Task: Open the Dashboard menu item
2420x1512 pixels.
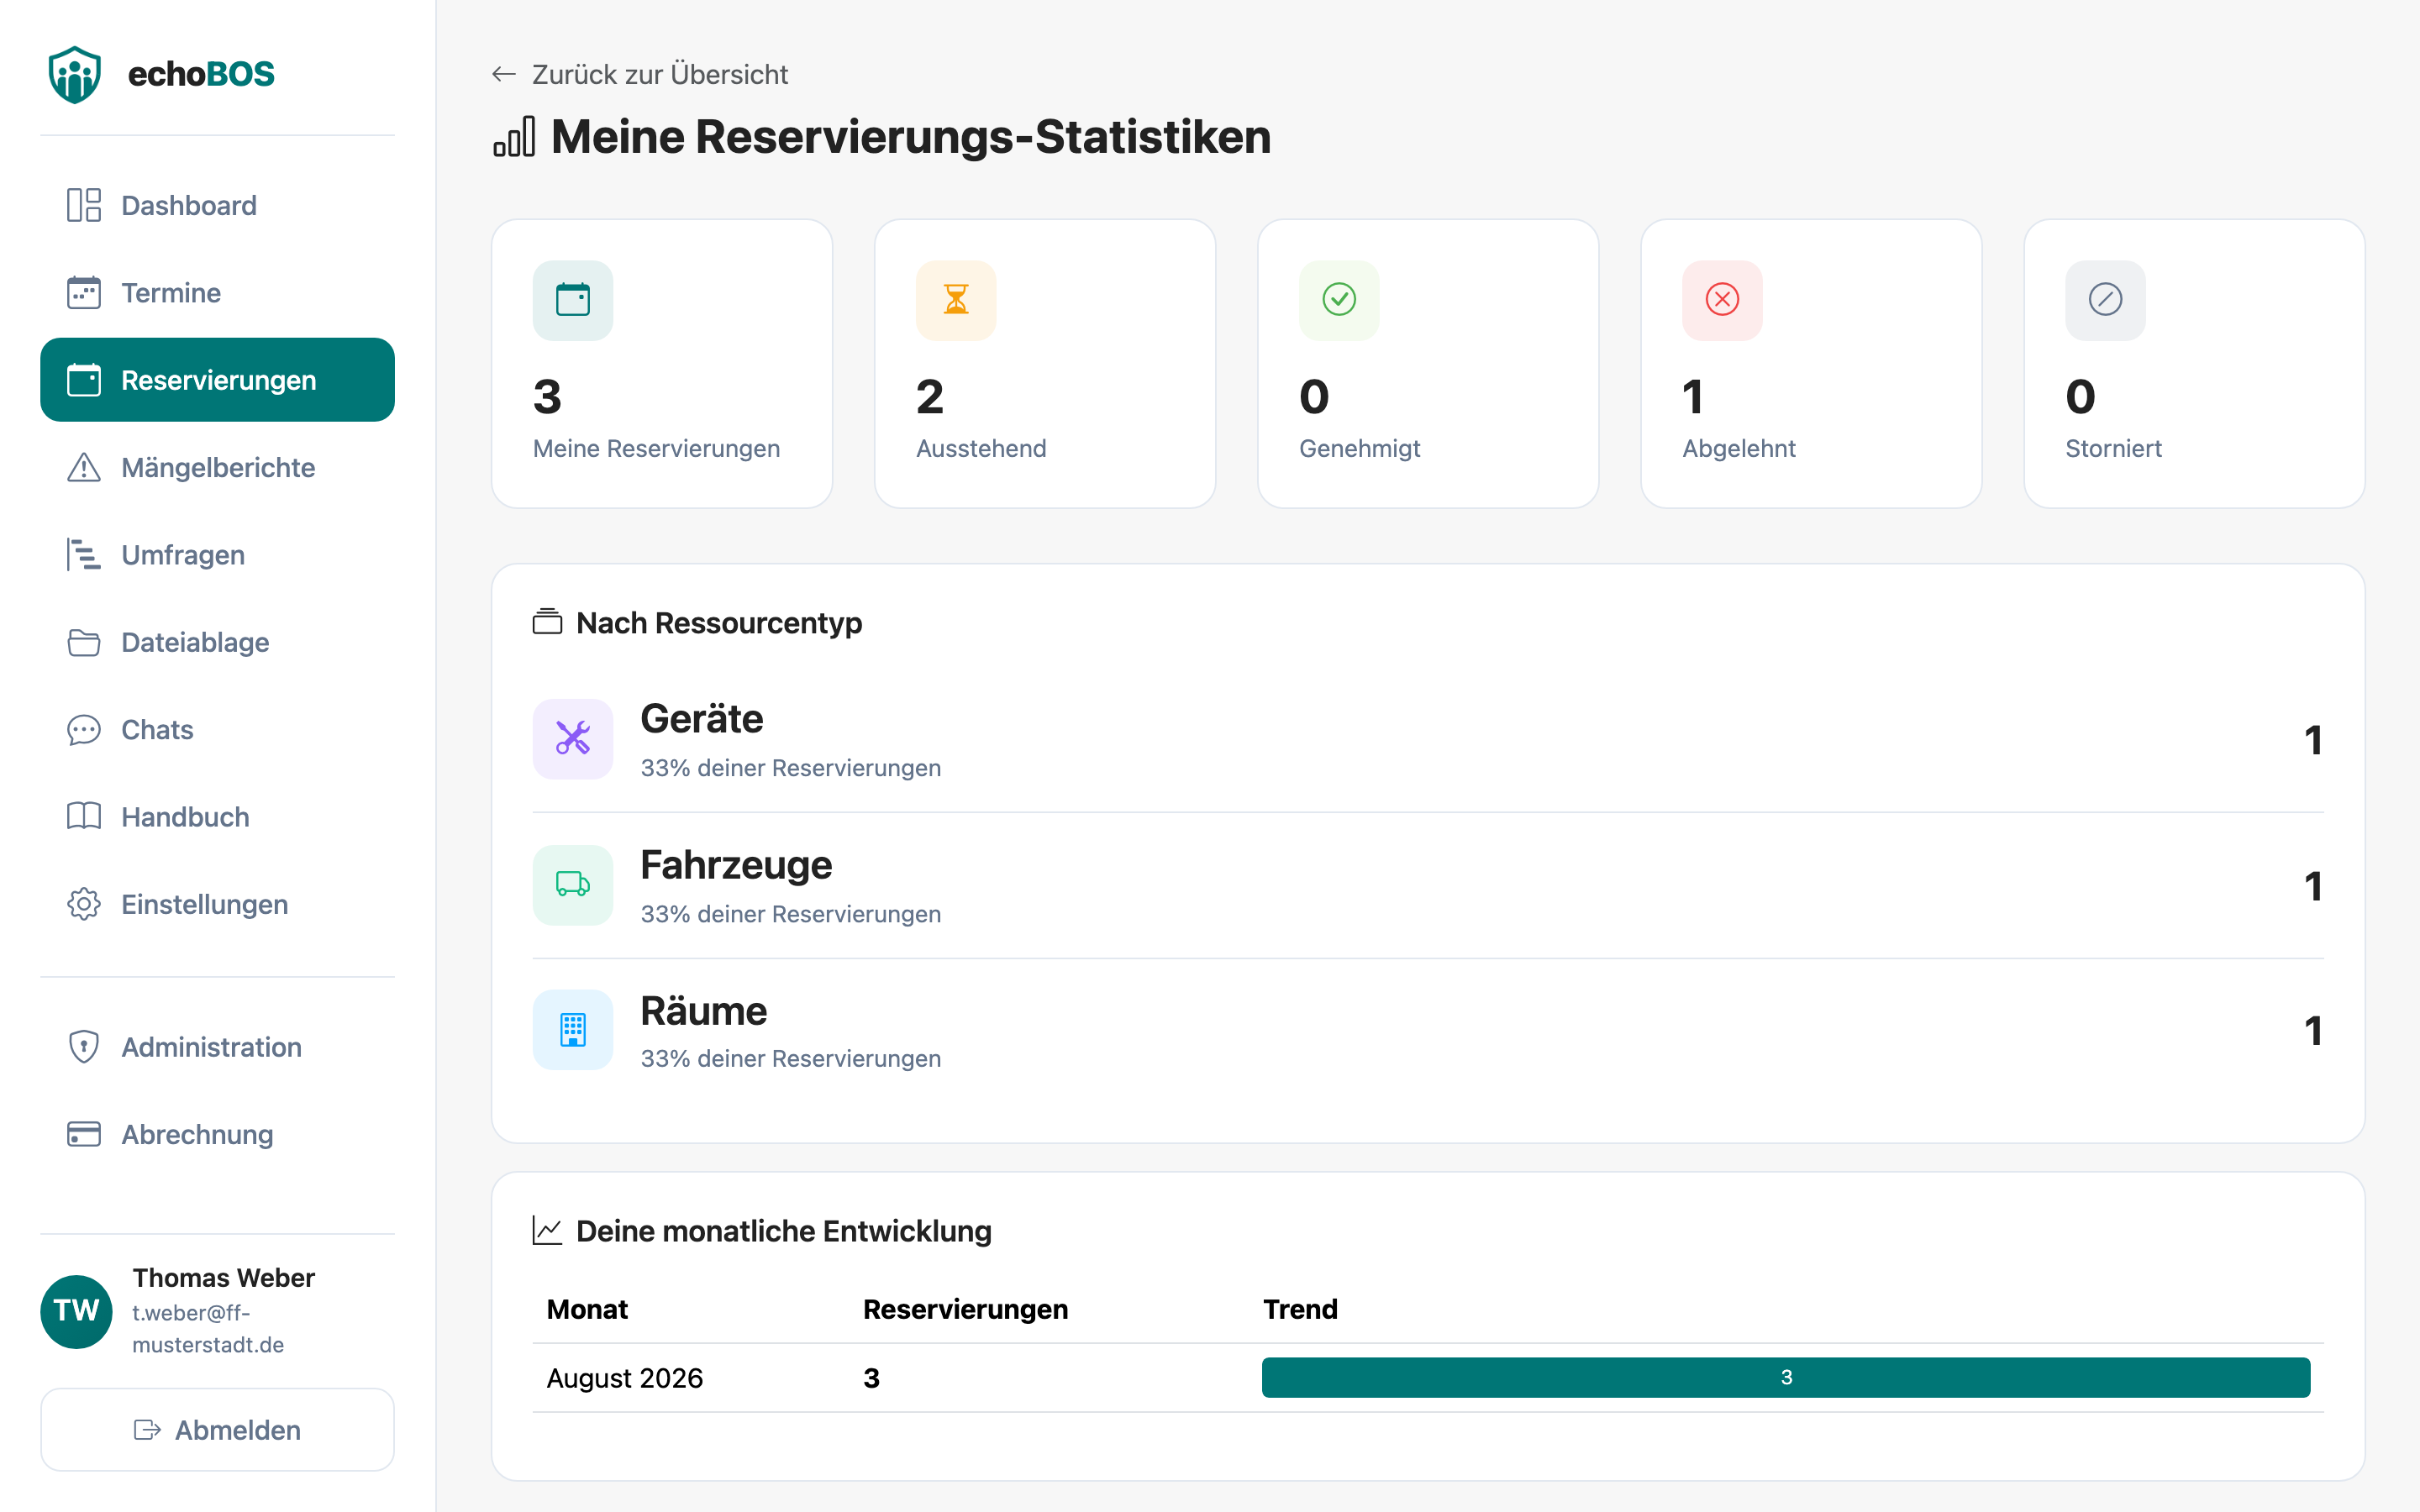Action: click(x=217, y=205)
